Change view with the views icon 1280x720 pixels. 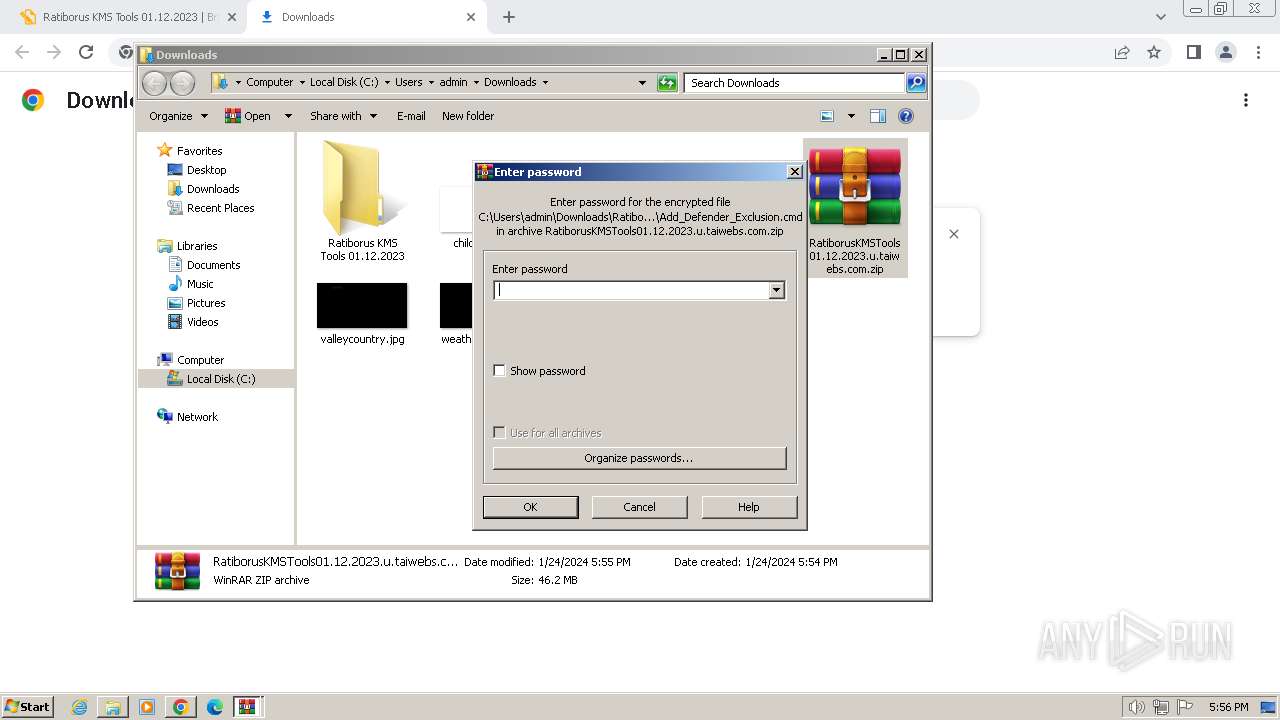pos(827,116)
